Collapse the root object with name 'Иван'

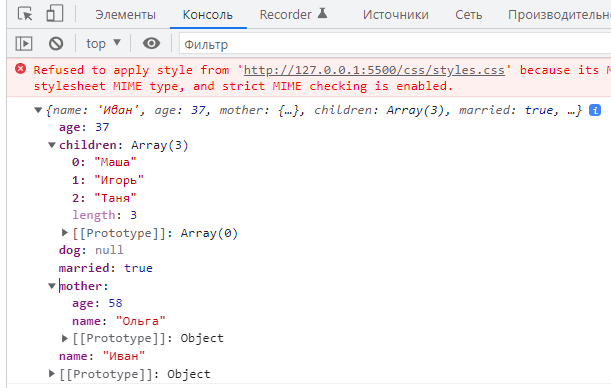(38, 110)
